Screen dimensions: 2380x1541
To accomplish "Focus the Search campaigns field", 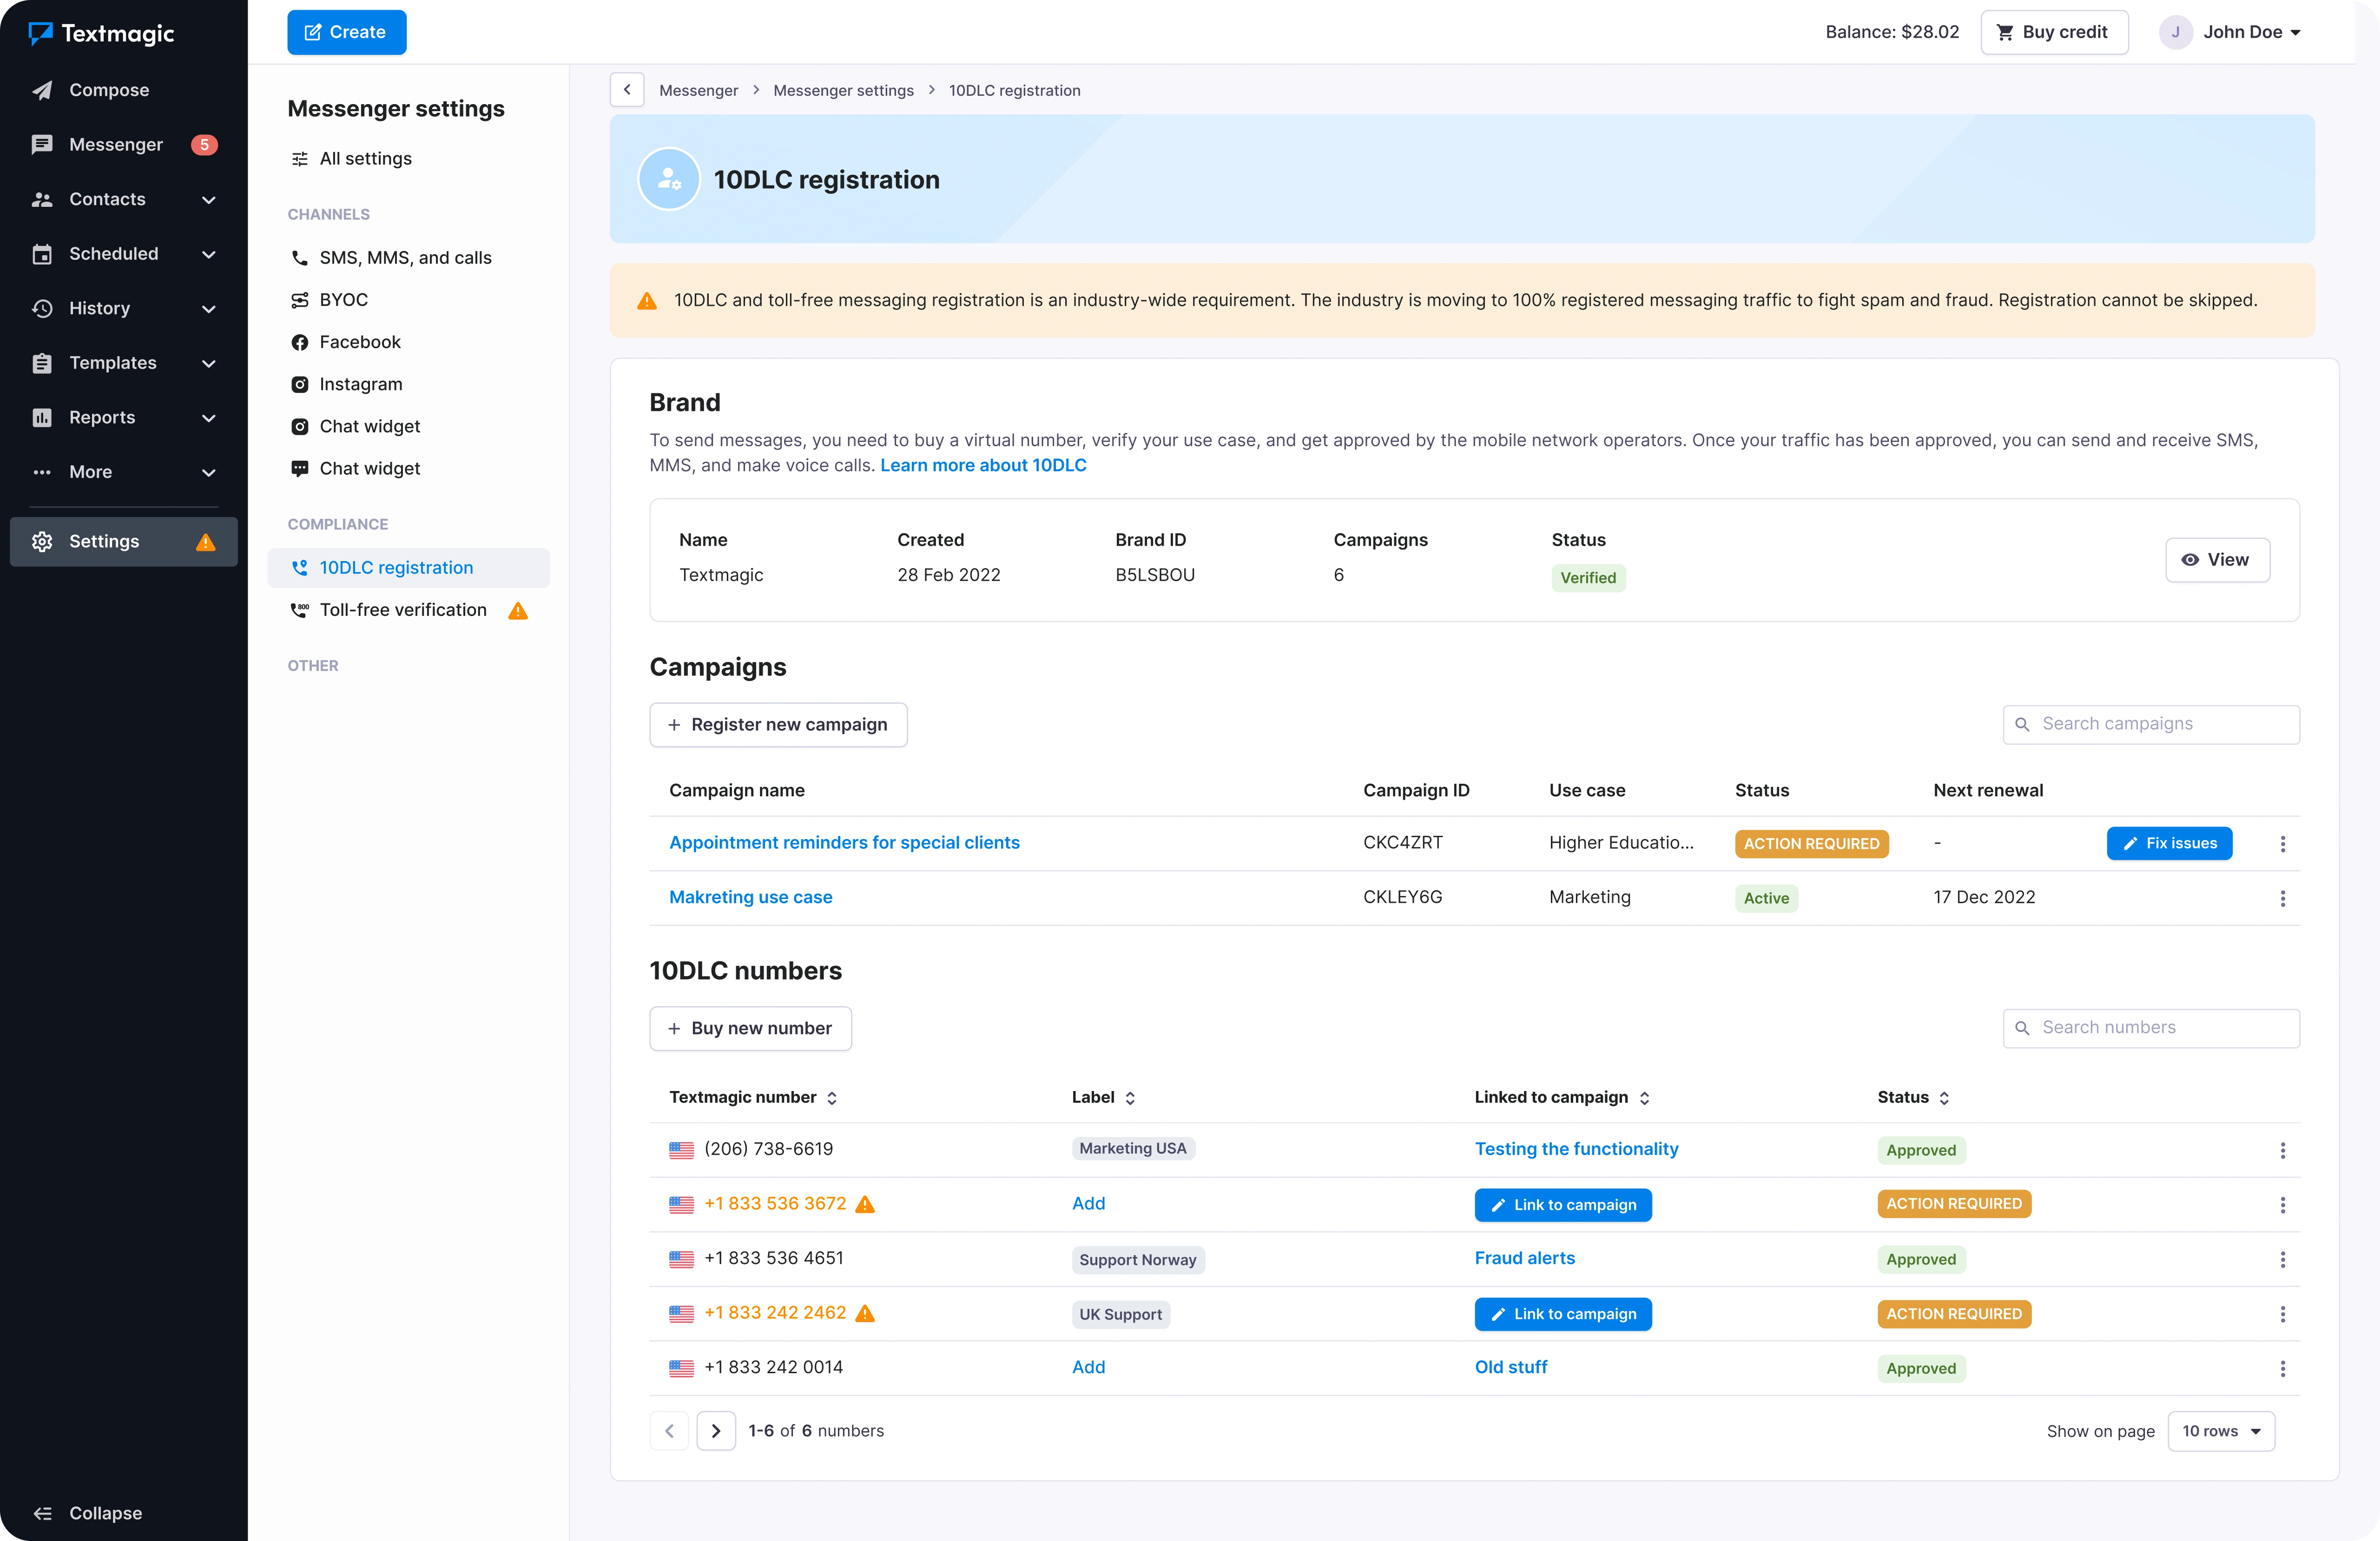I will pos(2151,725).
